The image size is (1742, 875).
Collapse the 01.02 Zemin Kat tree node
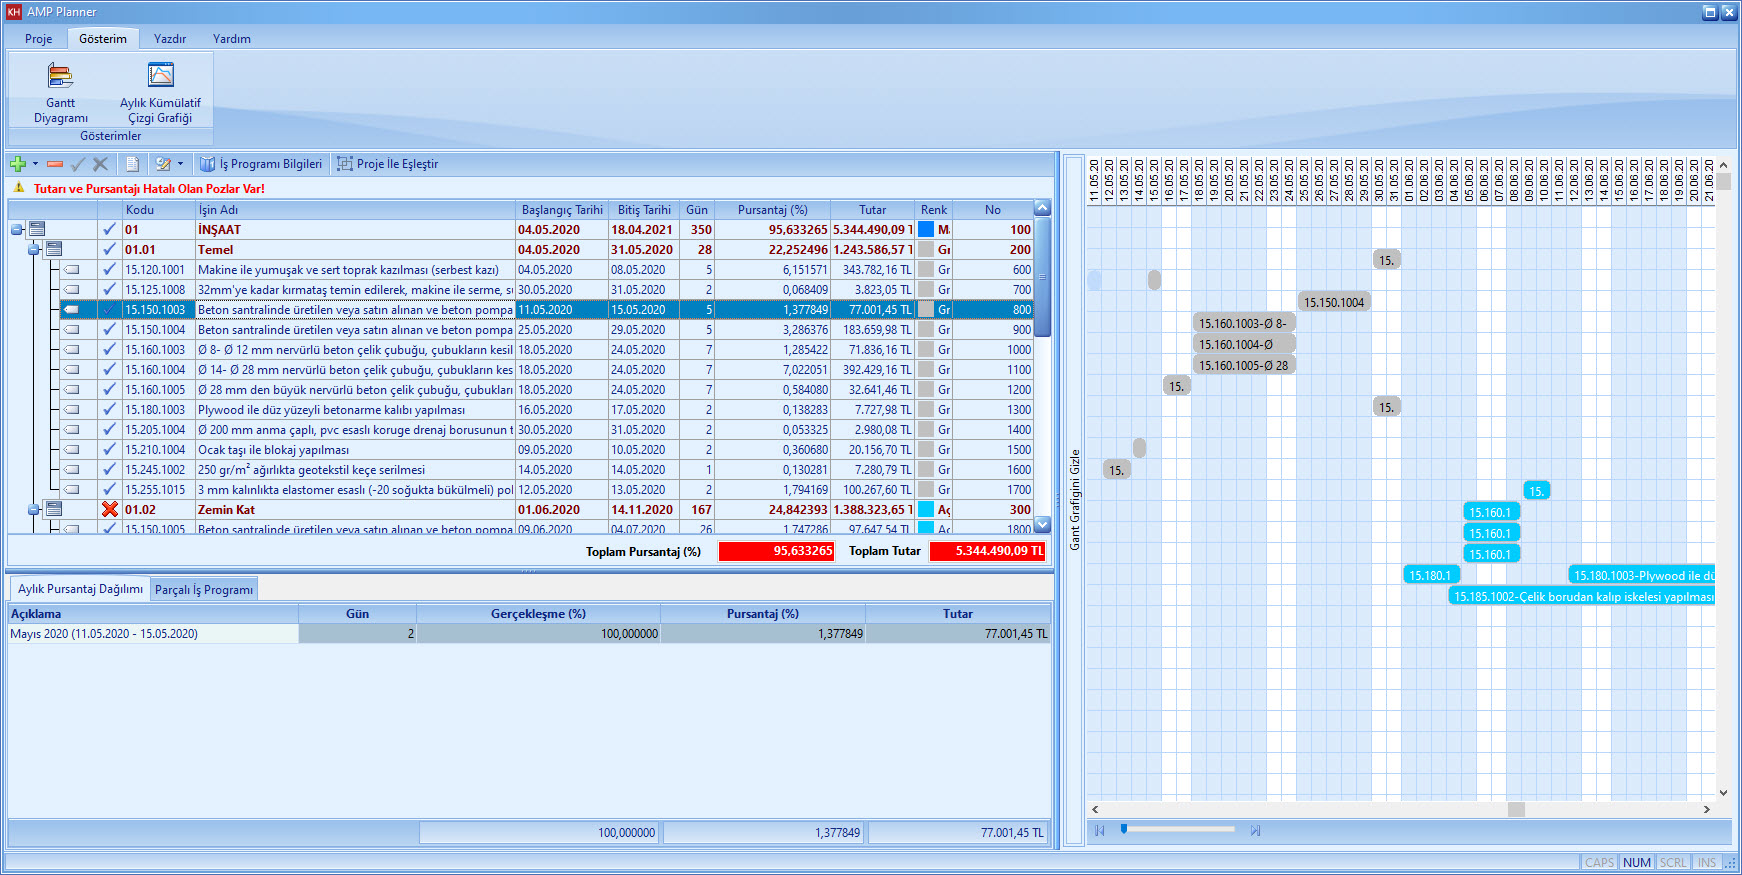tap(33, 510)
